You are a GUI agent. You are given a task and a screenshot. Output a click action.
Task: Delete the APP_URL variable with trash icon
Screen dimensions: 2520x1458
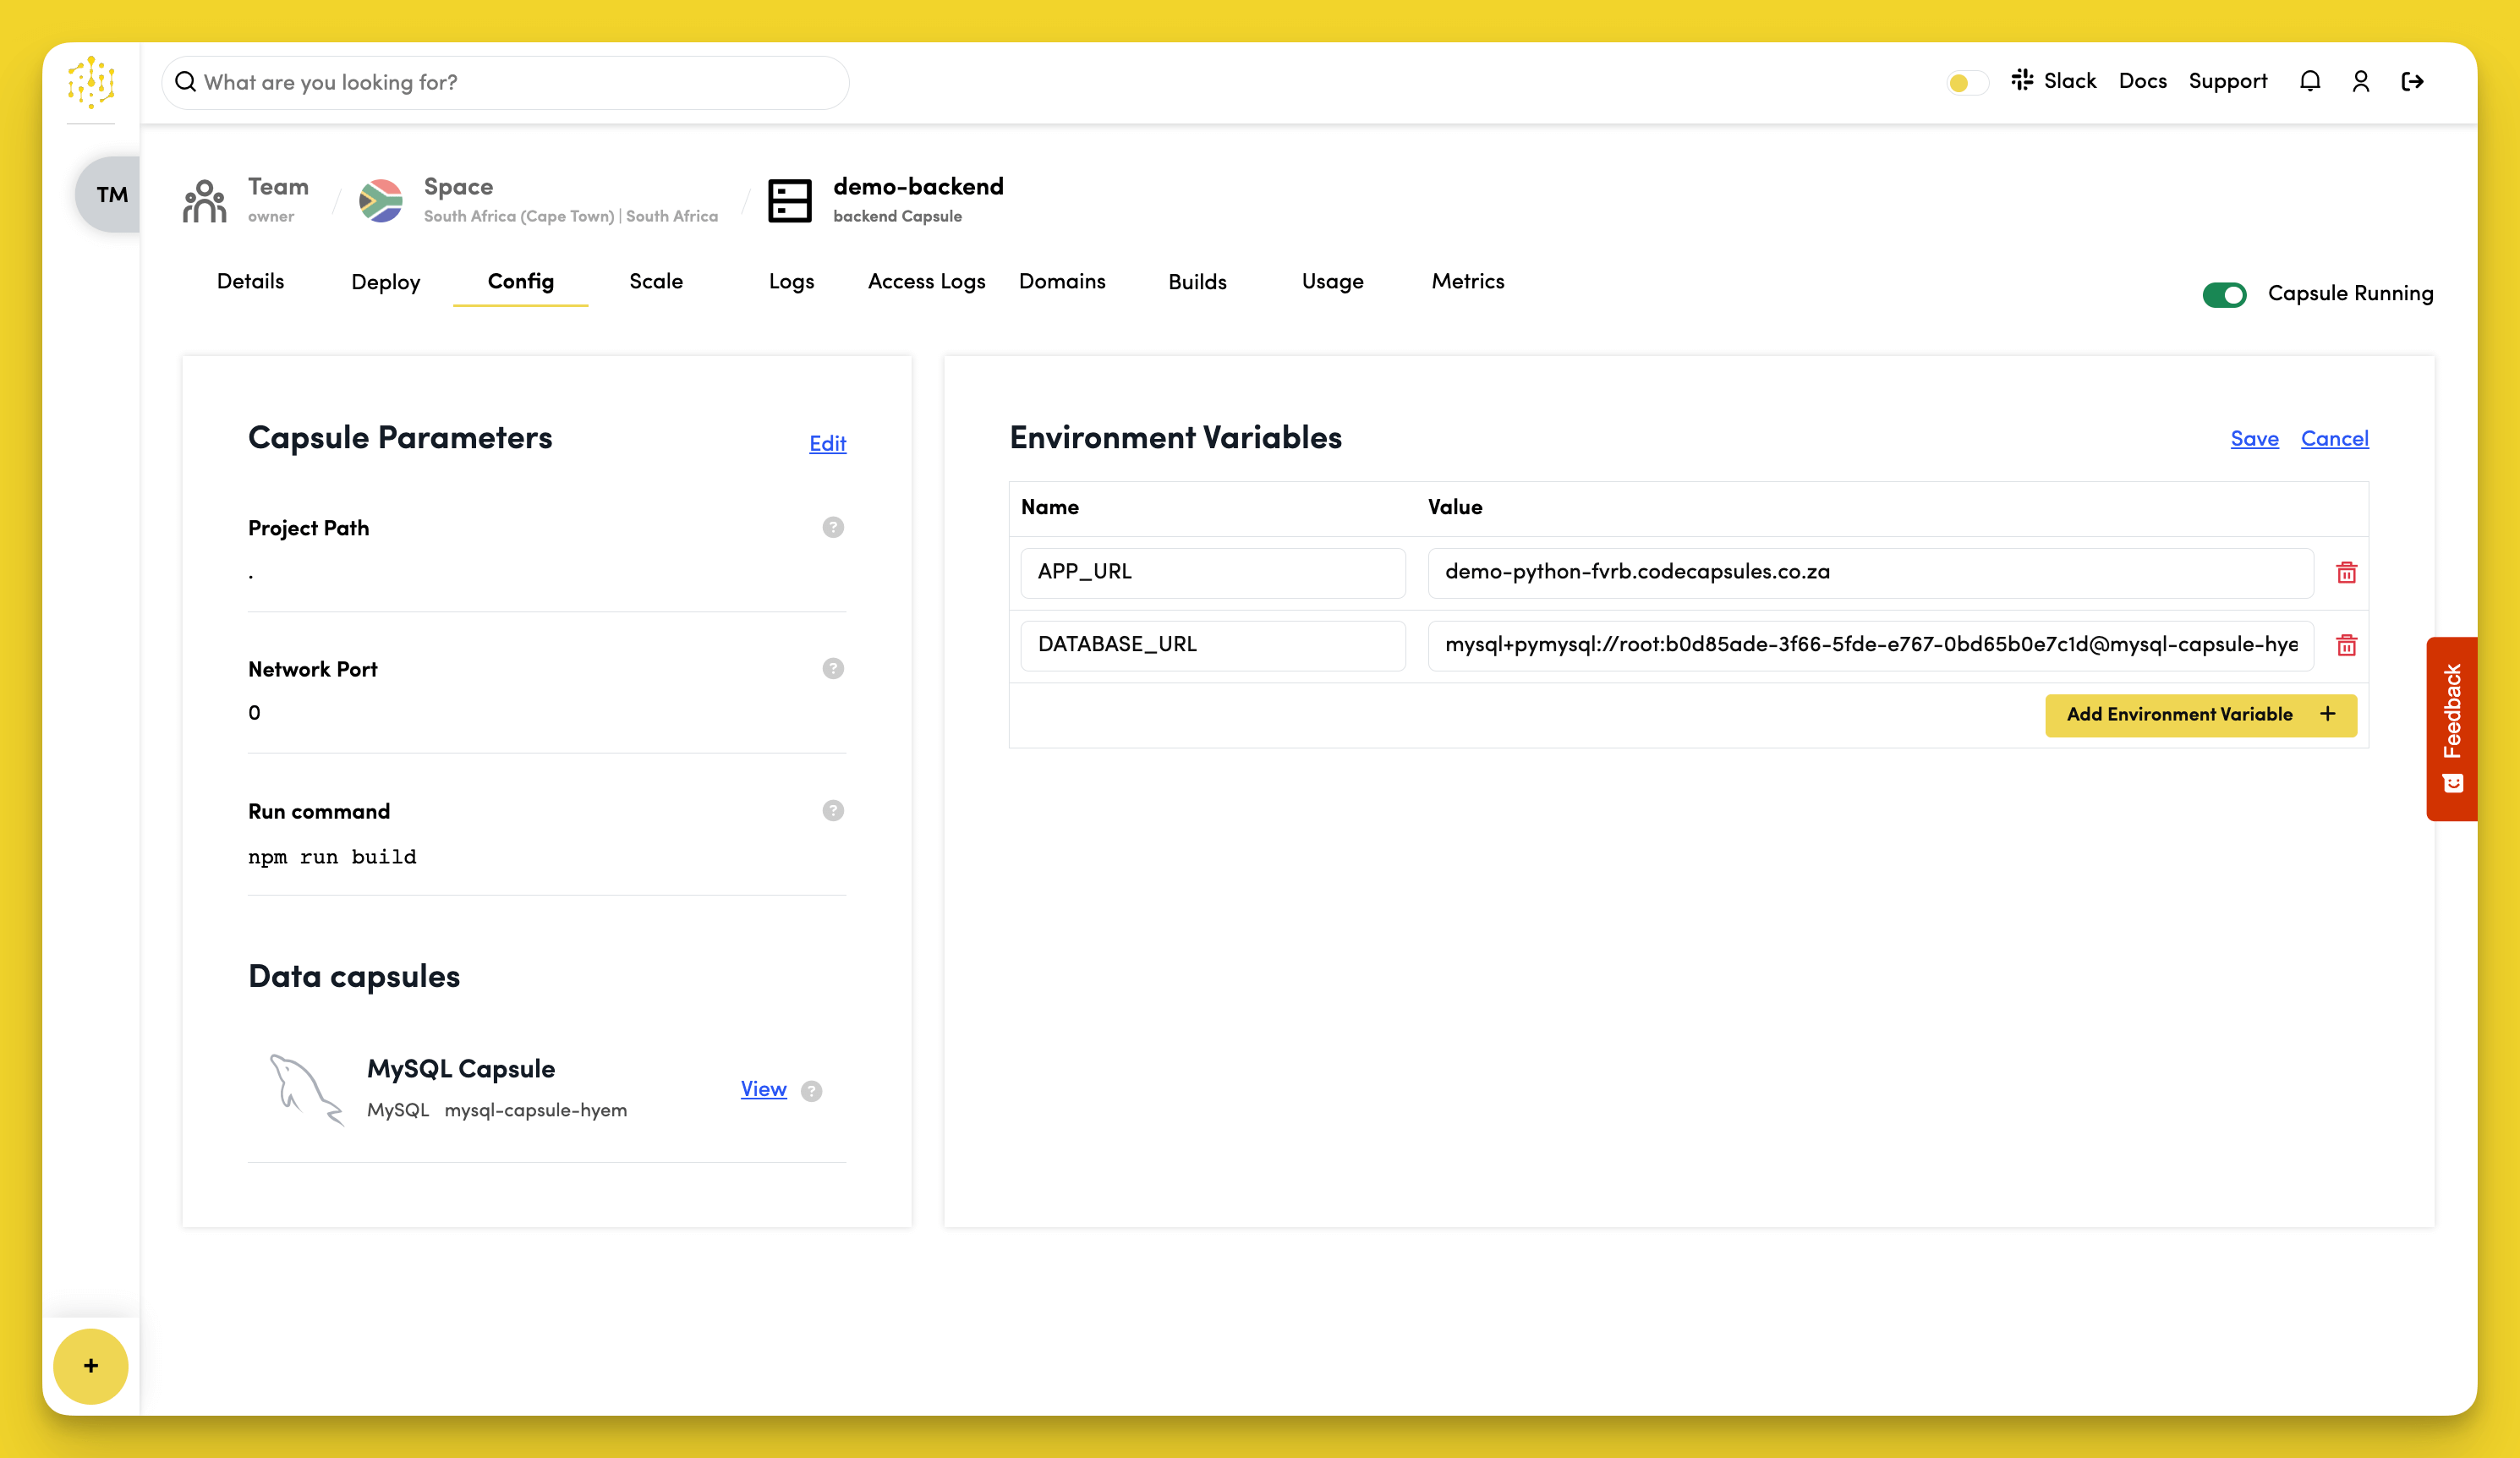(2346, 572)
